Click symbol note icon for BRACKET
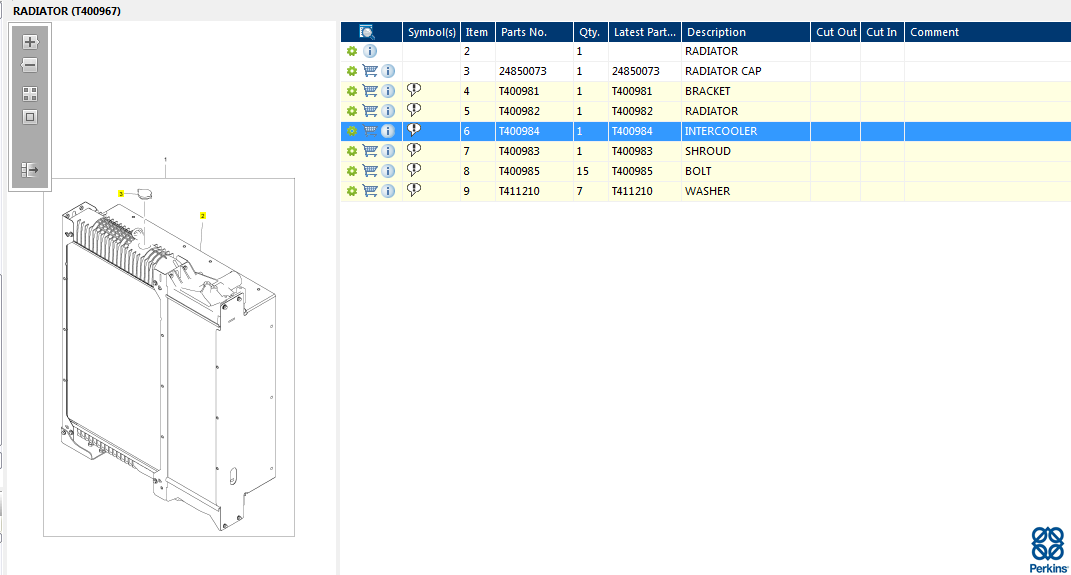Screen dimensions: 1071x575 (414, 89)
